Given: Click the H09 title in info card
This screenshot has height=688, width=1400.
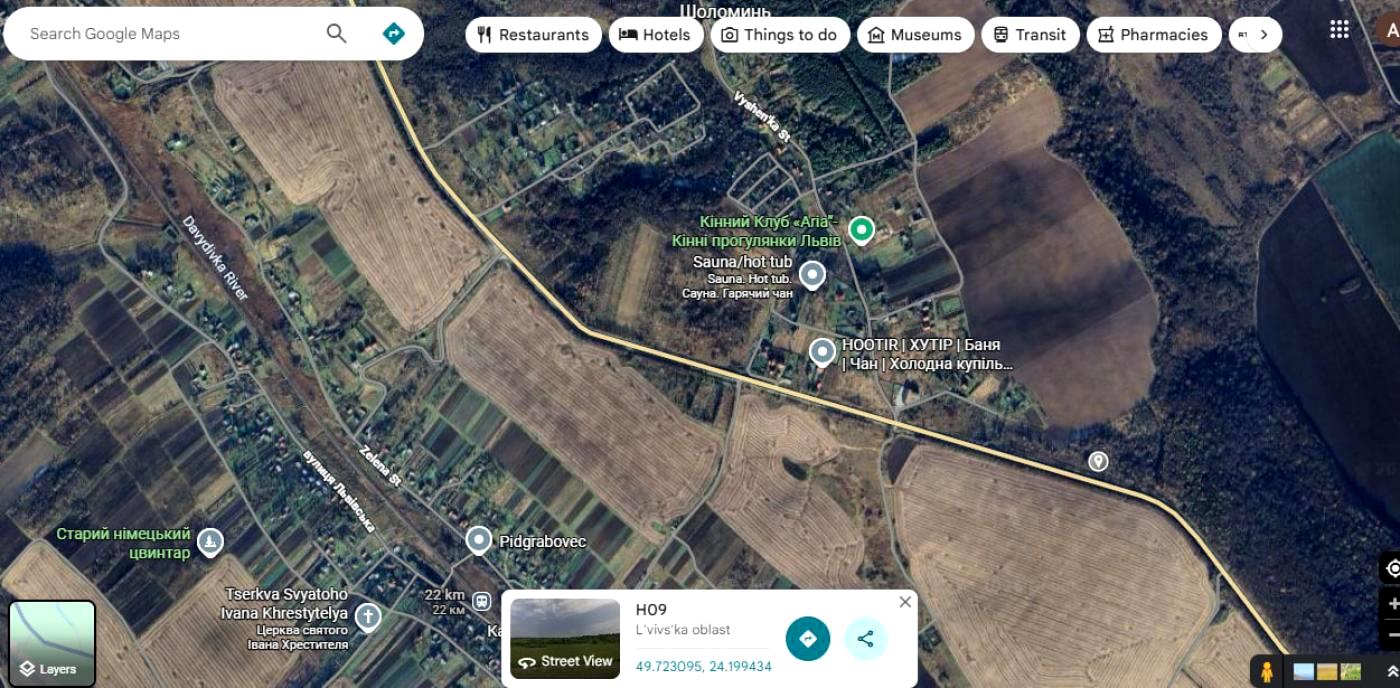Looking at the screenshot, I should click(651, 610).
